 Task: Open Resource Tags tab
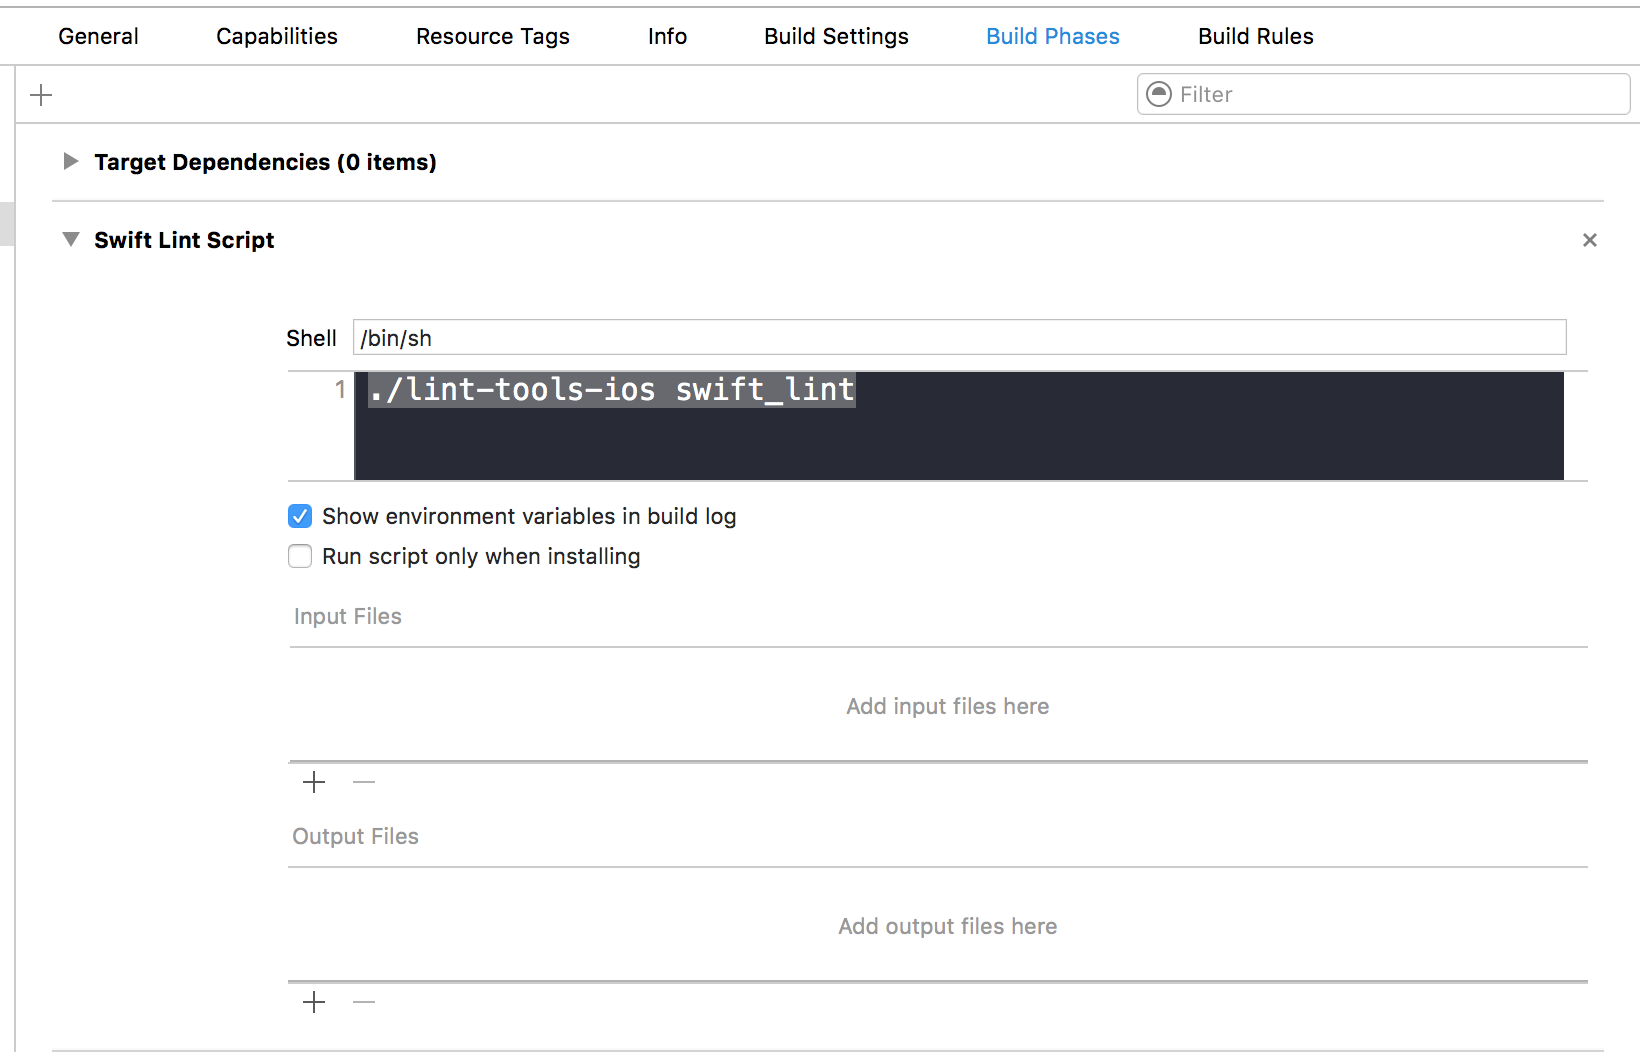pyautogui.click(x=493, y=36)
